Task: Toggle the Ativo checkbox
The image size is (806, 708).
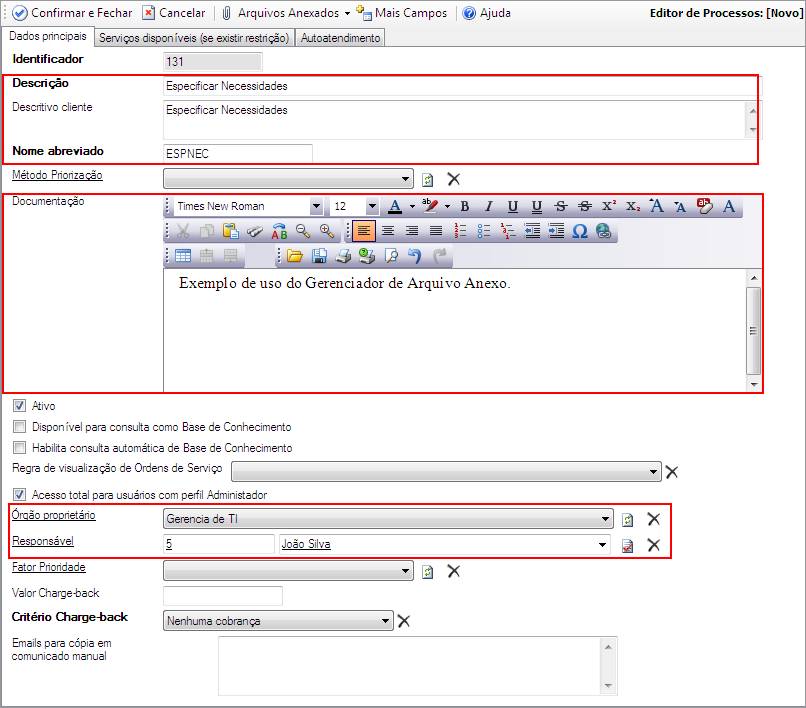Action: point(20,405)
